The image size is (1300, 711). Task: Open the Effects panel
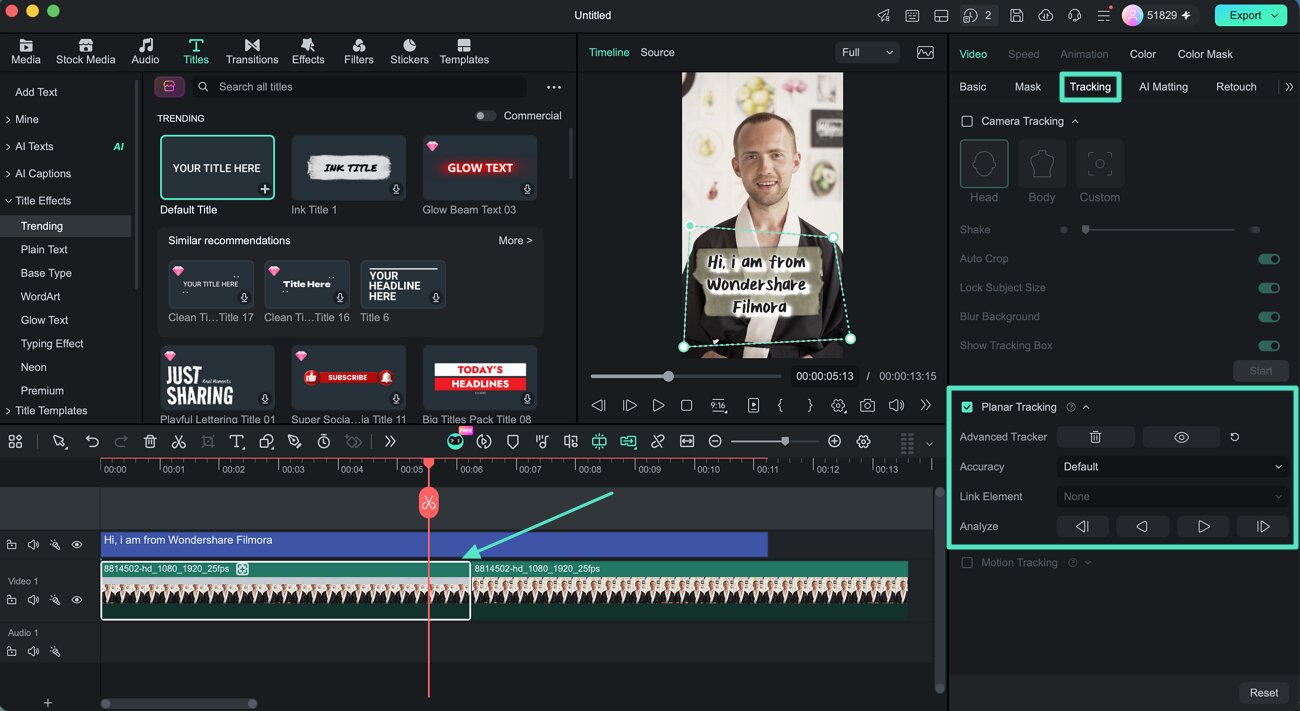pyautogui.click(x=308, y=52)
